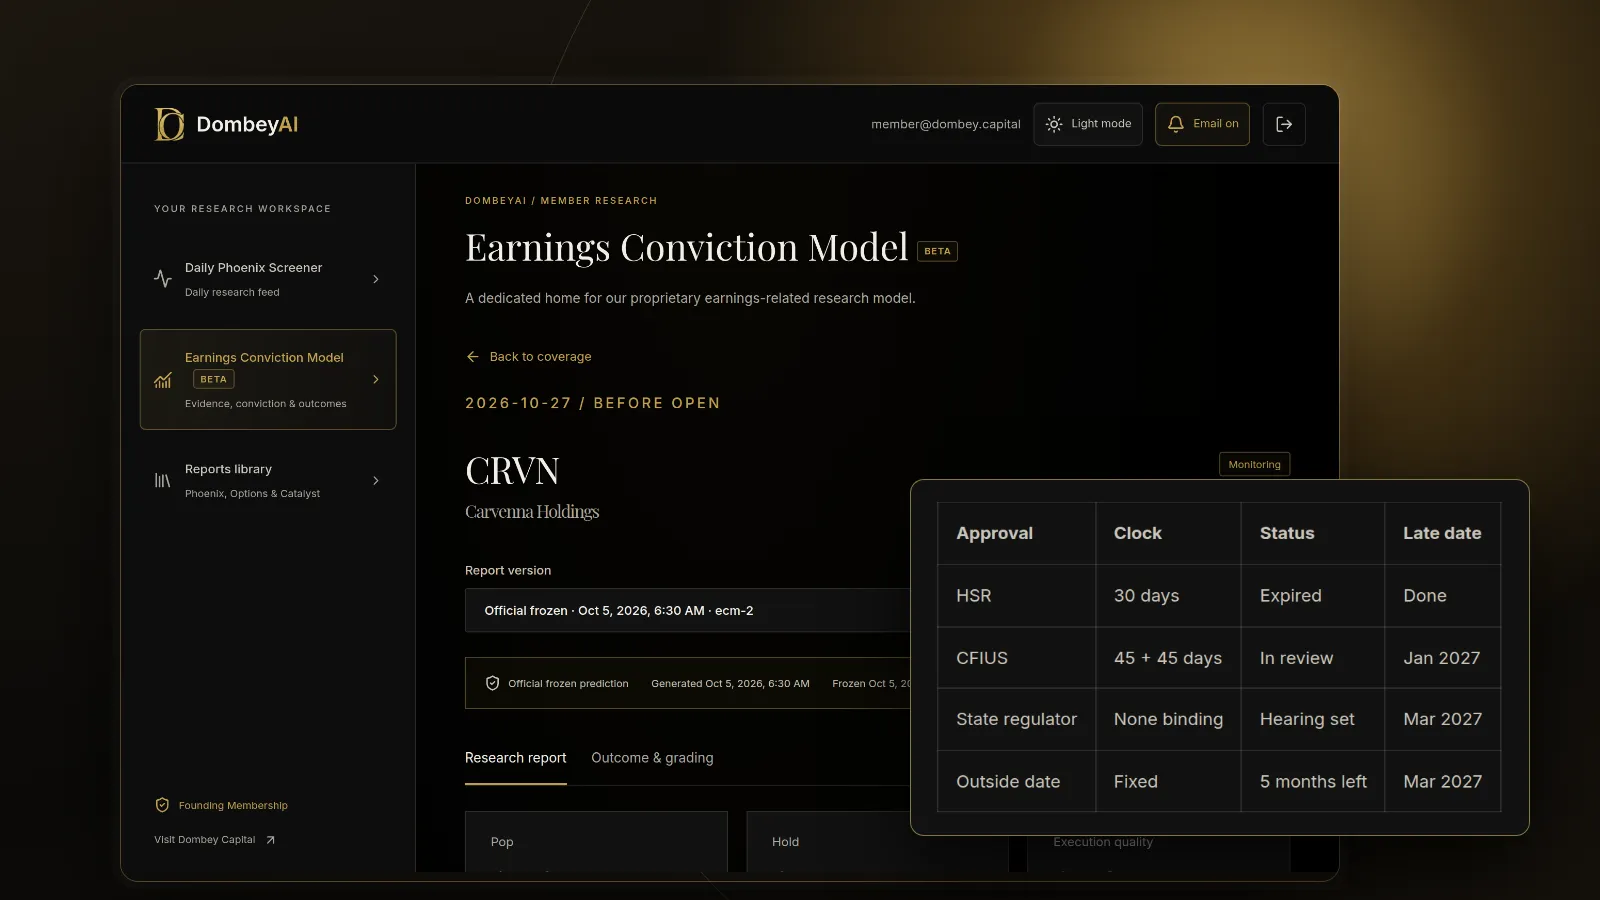
Task: Click the BETA badge next to page title
Action: pos(937,251)
